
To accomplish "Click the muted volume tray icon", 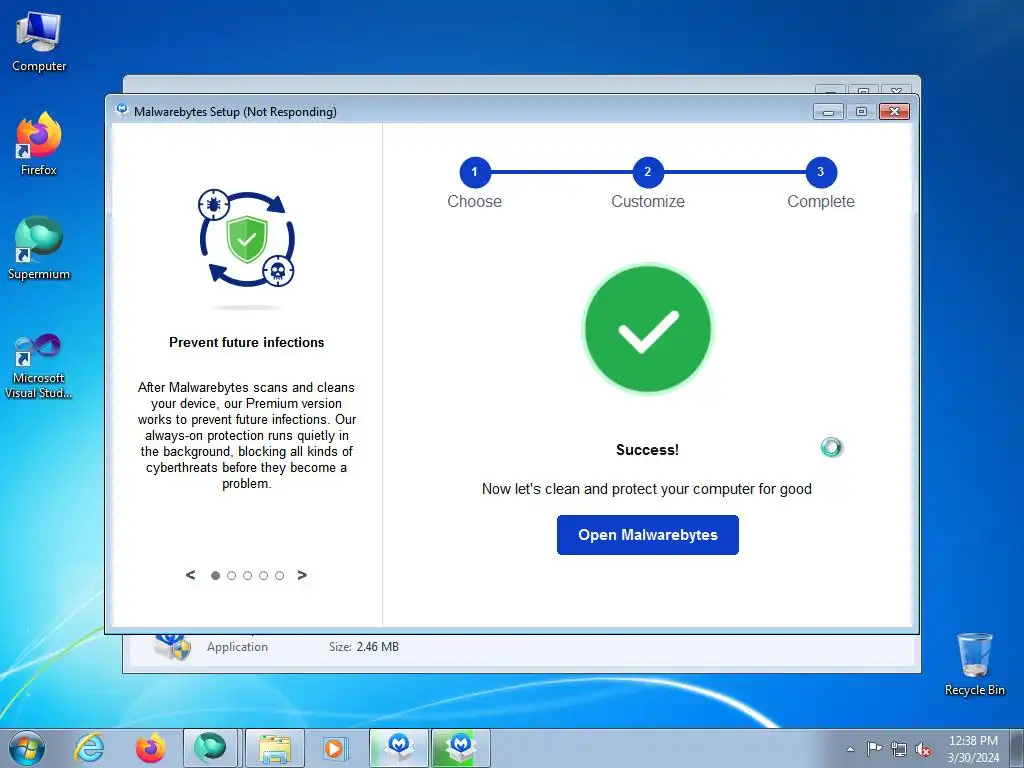I will coord(923,749).
